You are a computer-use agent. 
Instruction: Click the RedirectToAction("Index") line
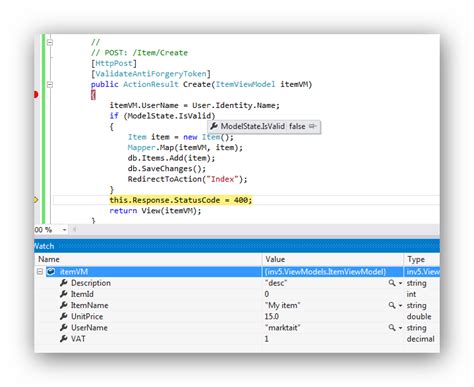pyautogui.click(x=187, y=179)
